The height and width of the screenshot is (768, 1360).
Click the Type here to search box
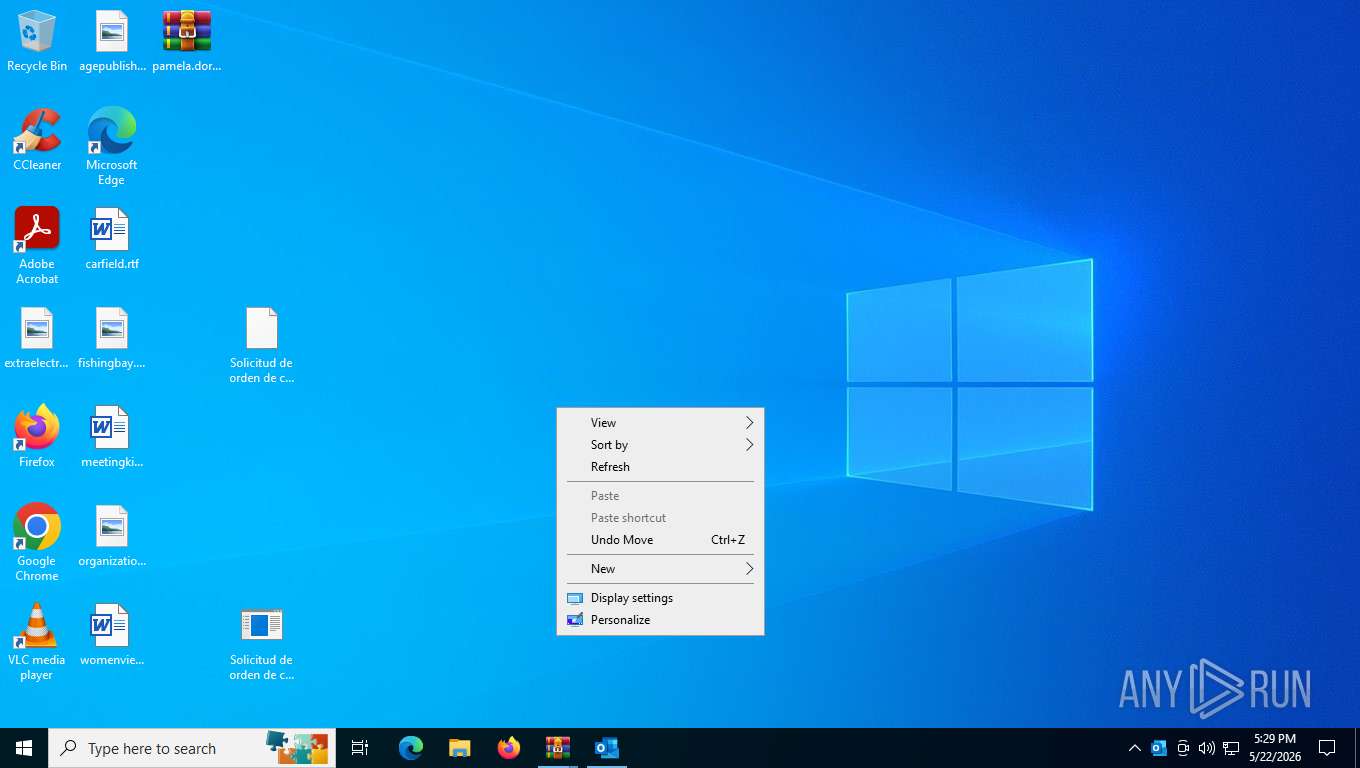(192, 748)
